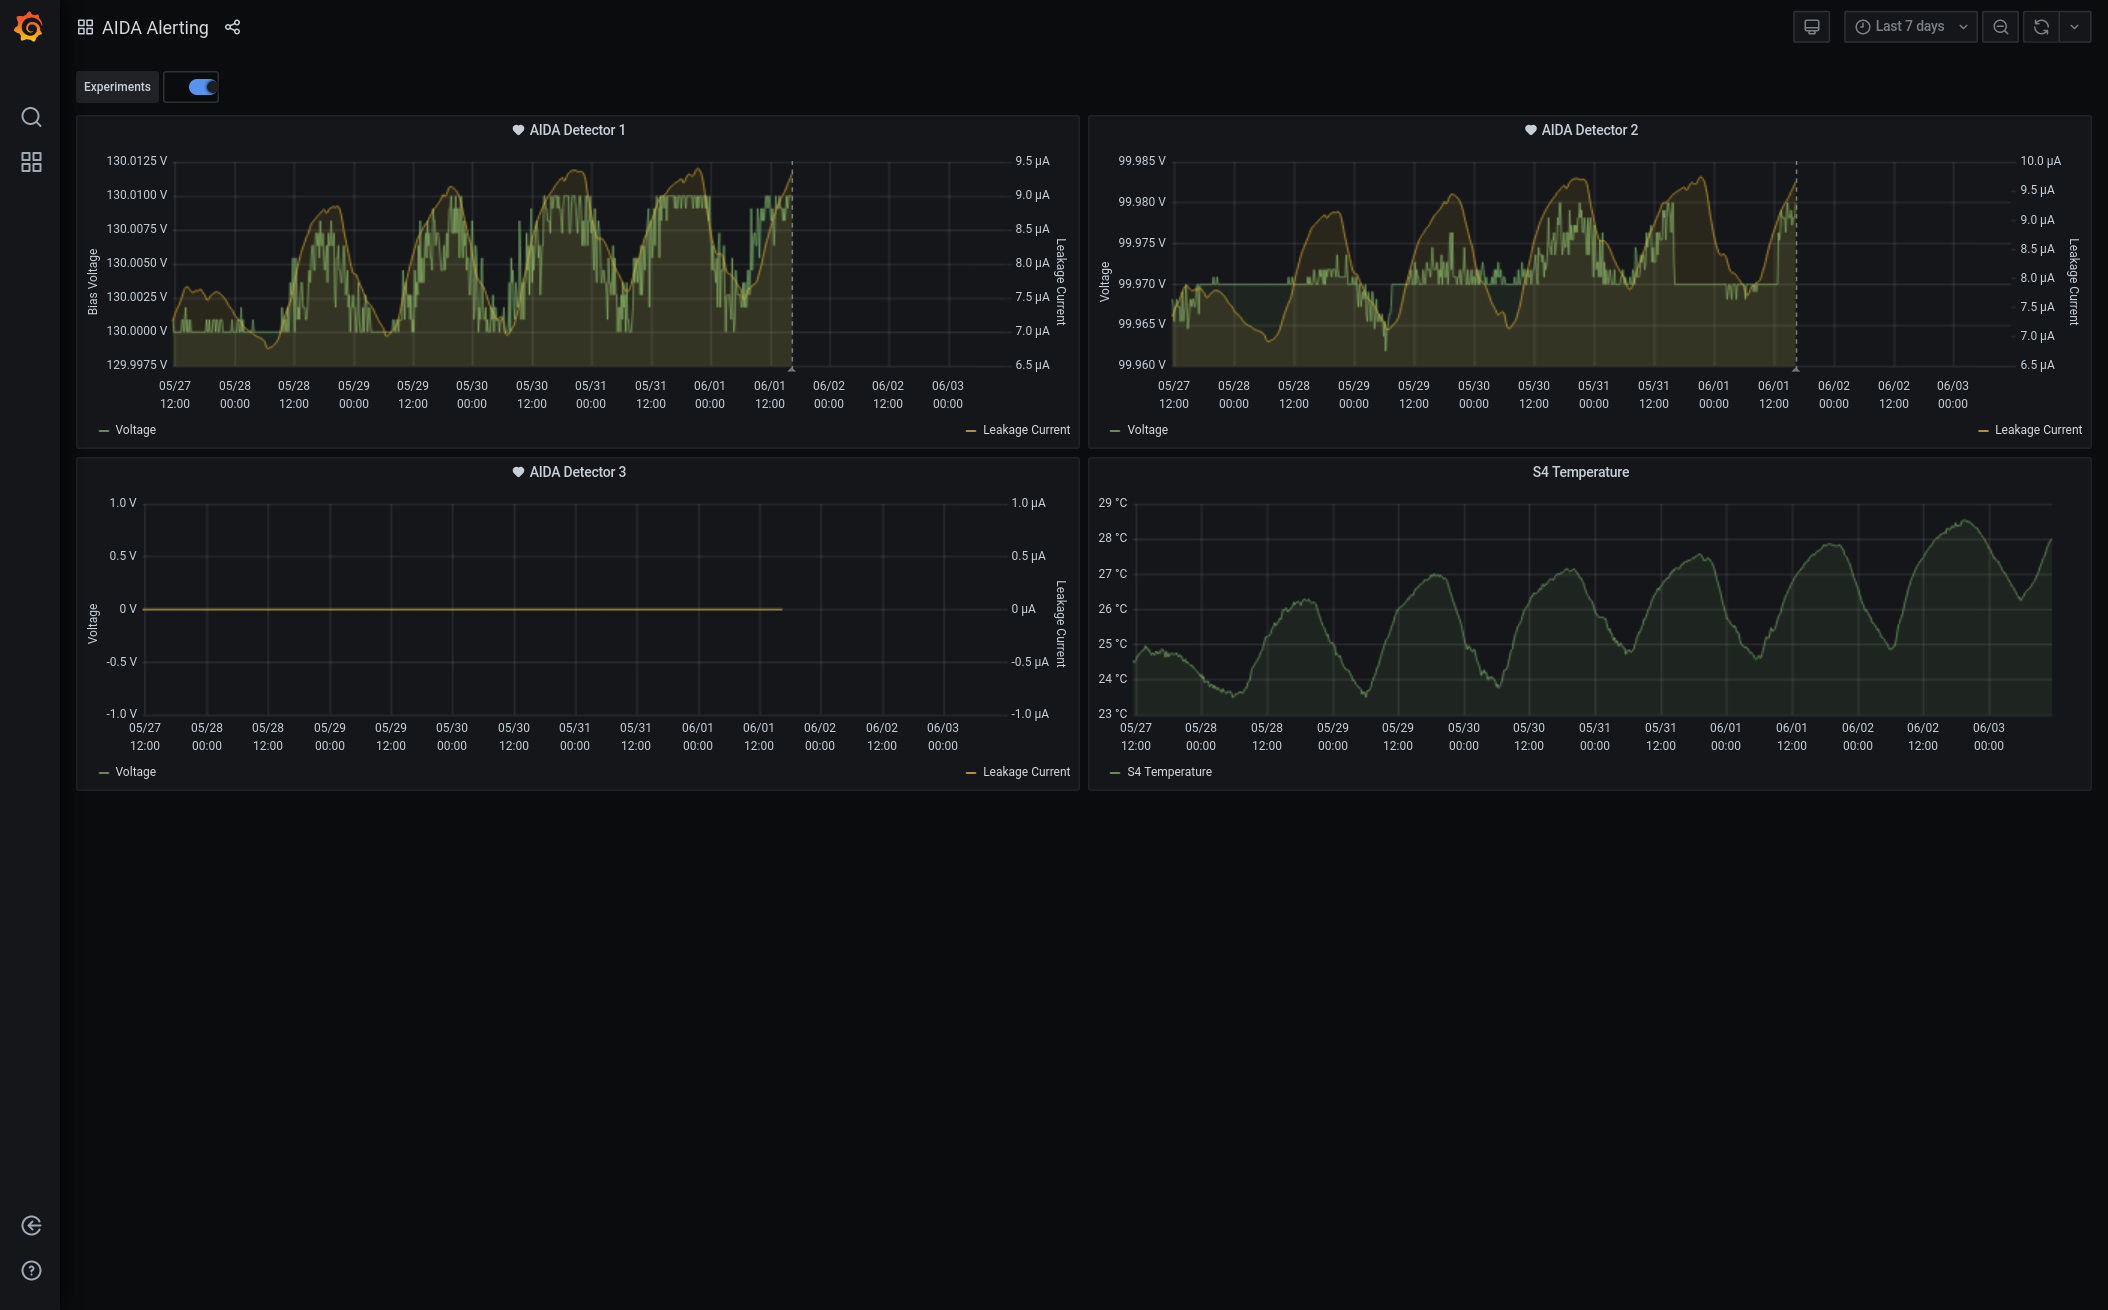Toggle Leakage Current series in Detector 3 legend

click(x=1026, y=772)
